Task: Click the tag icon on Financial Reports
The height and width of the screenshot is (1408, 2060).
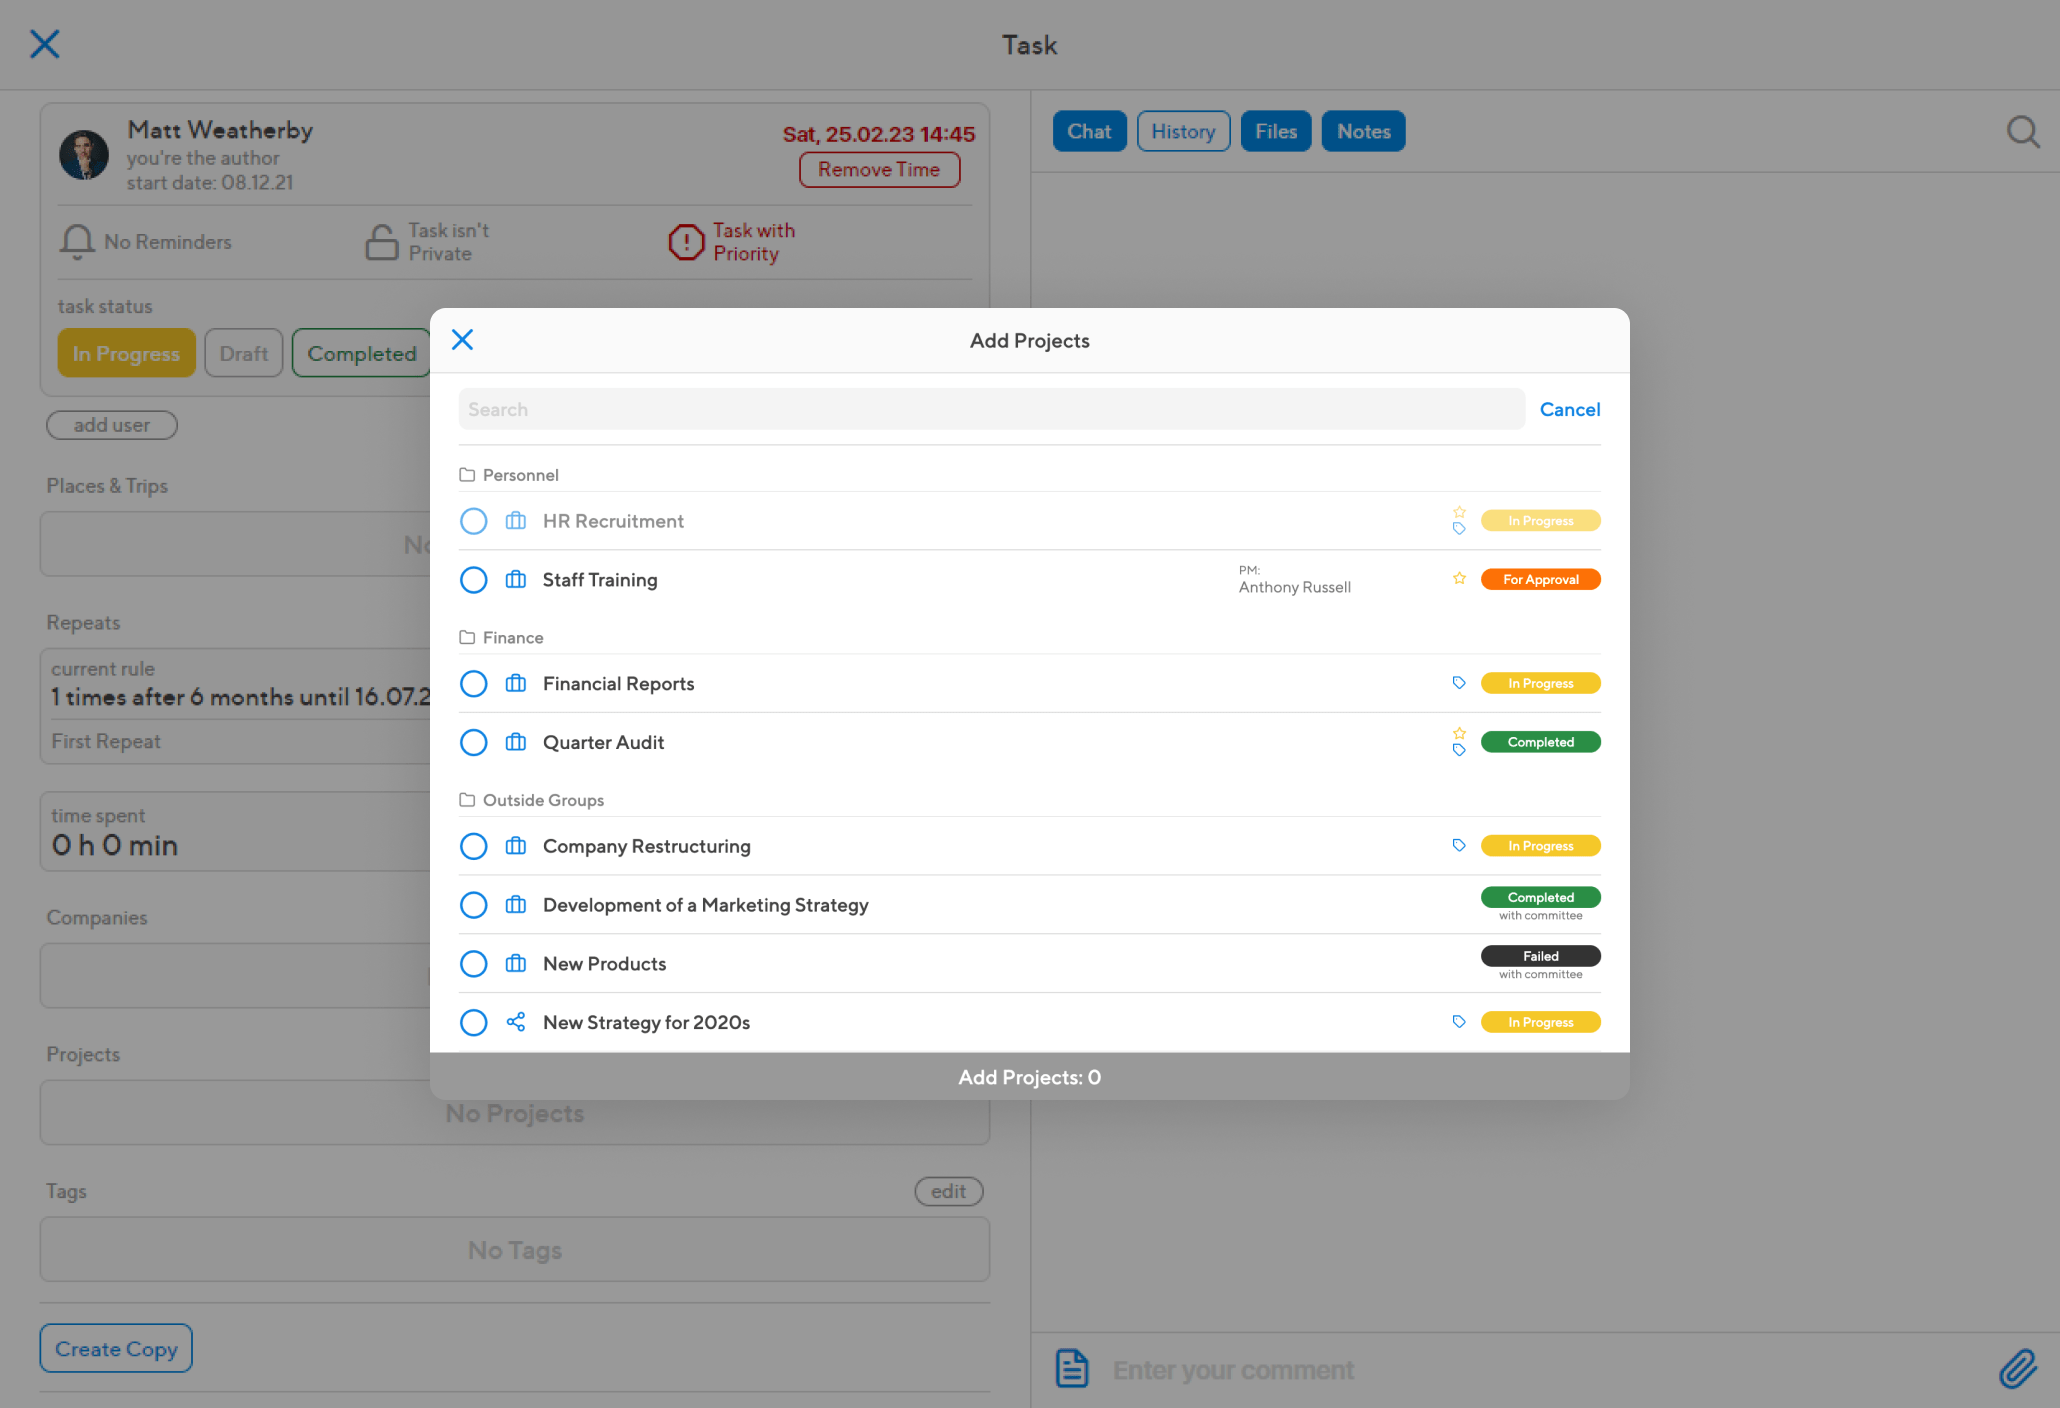Action: (x=1459, y=683)
